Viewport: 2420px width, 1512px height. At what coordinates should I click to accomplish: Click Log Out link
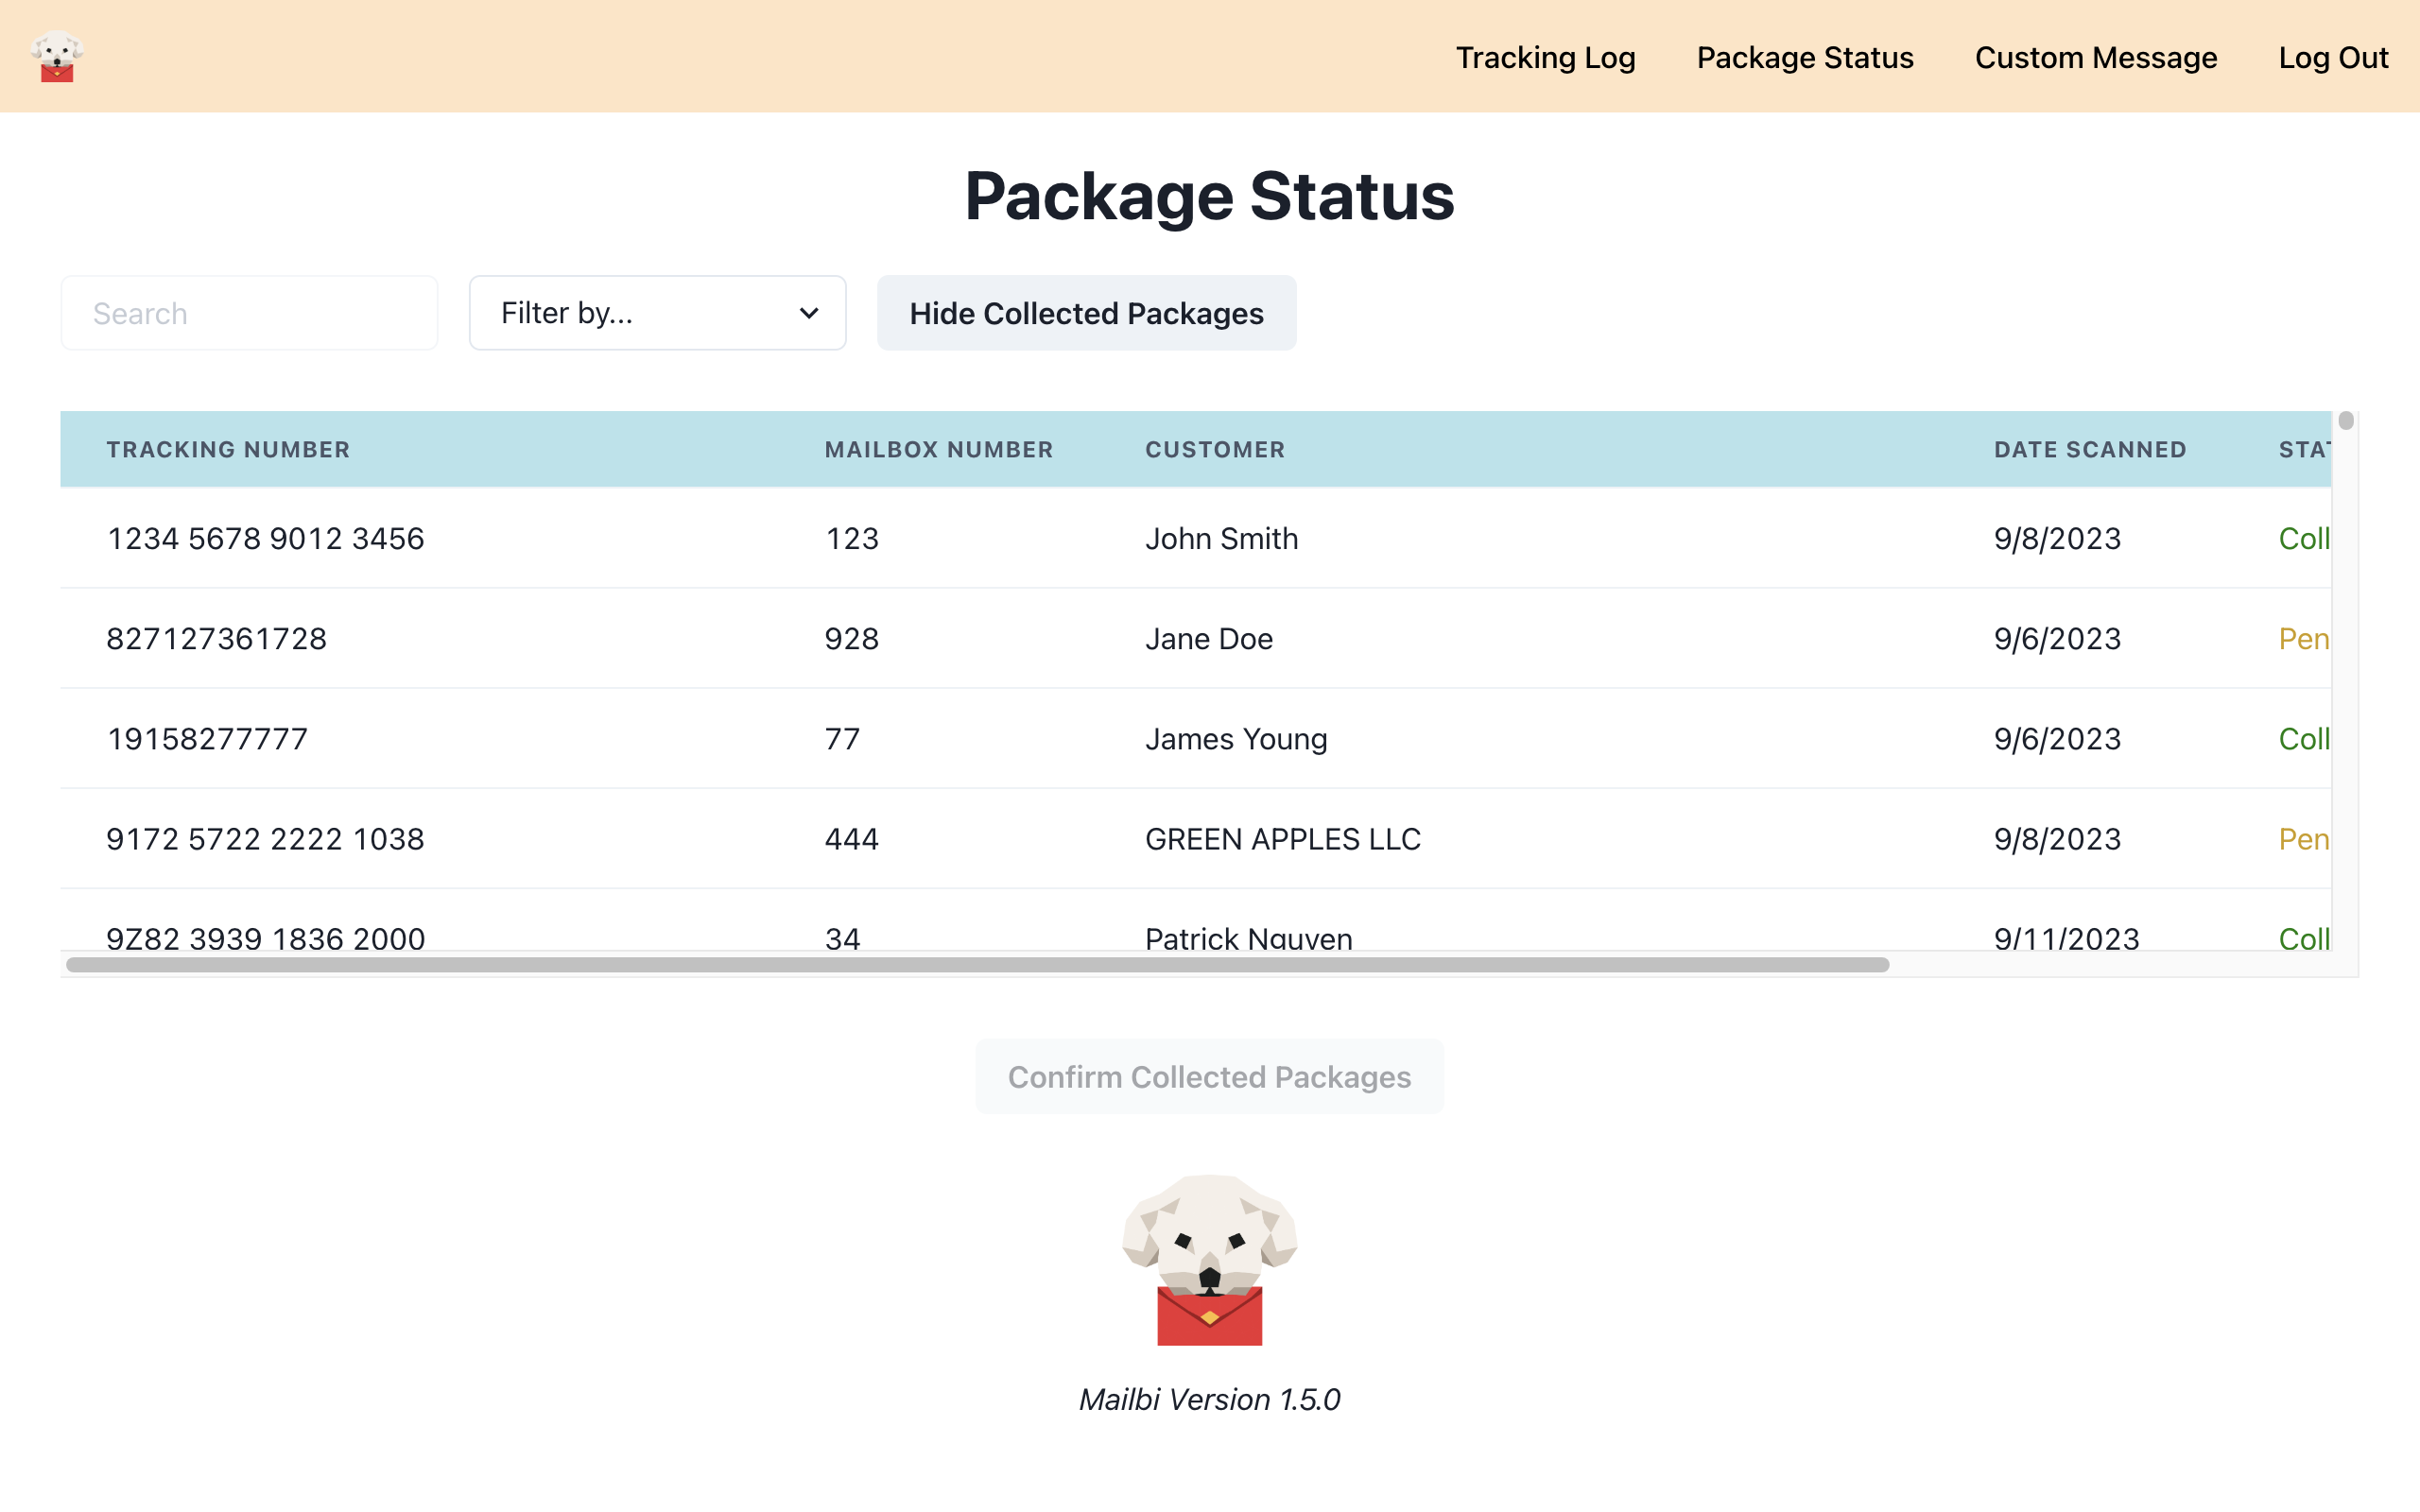(x=2333, y=57)
